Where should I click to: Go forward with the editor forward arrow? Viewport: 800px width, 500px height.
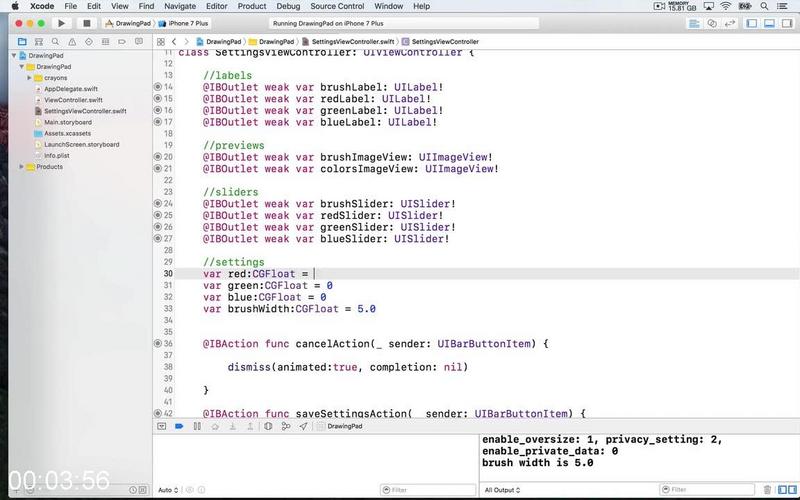187,42
